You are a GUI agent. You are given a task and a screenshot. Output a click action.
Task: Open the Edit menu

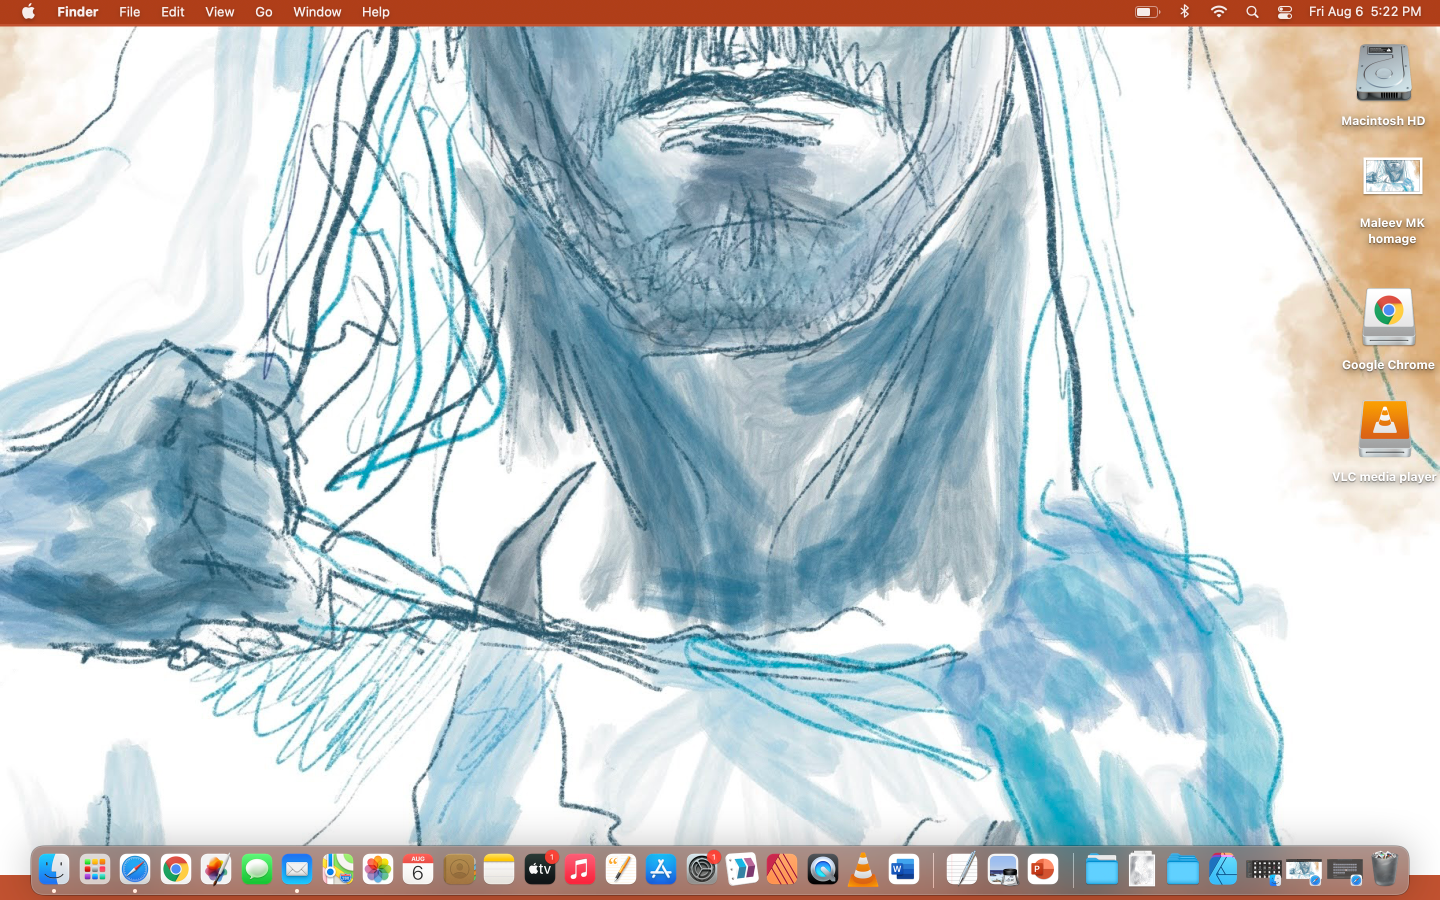[173, 12]
